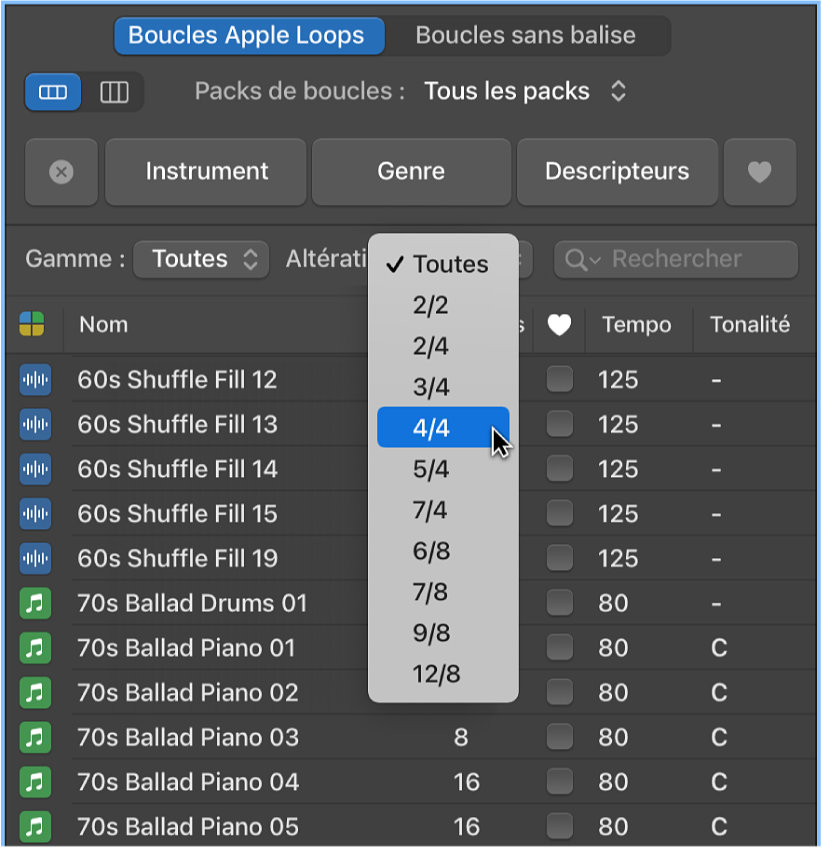
Task: Switch to column view icon
Action: point(114,92)
